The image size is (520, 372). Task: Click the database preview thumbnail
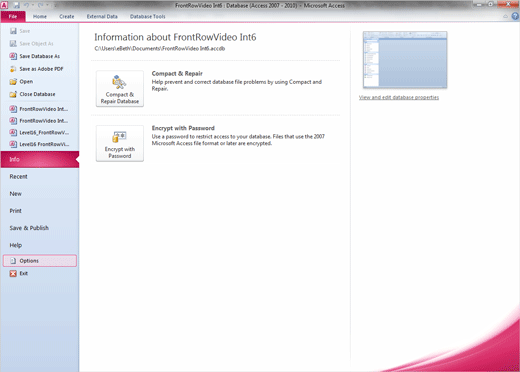(x=405, y=60)
